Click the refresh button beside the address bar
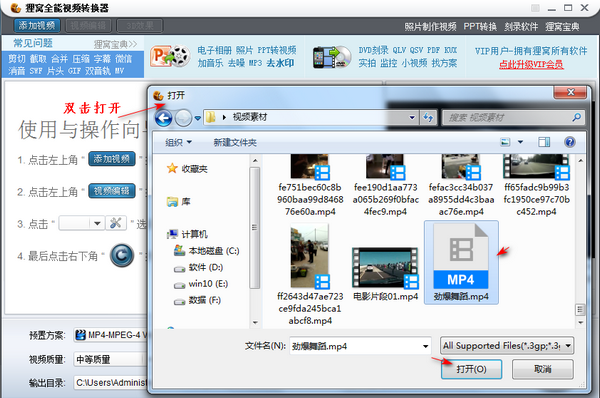This screenshot has height=398, width=600. click(x=428, y=117)
